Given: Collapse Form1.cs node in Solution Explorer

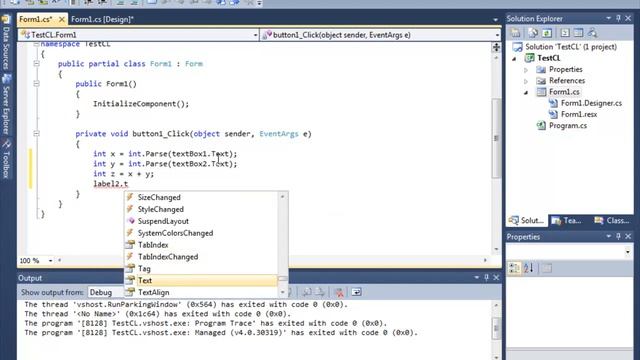Looking at the screenshot, I should (526, 93).
